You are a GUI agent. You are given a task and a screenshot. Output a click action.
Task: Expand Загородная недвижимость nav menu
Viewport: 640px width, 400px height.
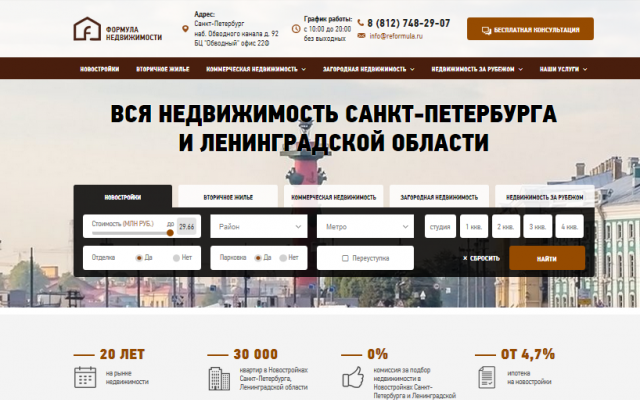click(x=369, y=69)
